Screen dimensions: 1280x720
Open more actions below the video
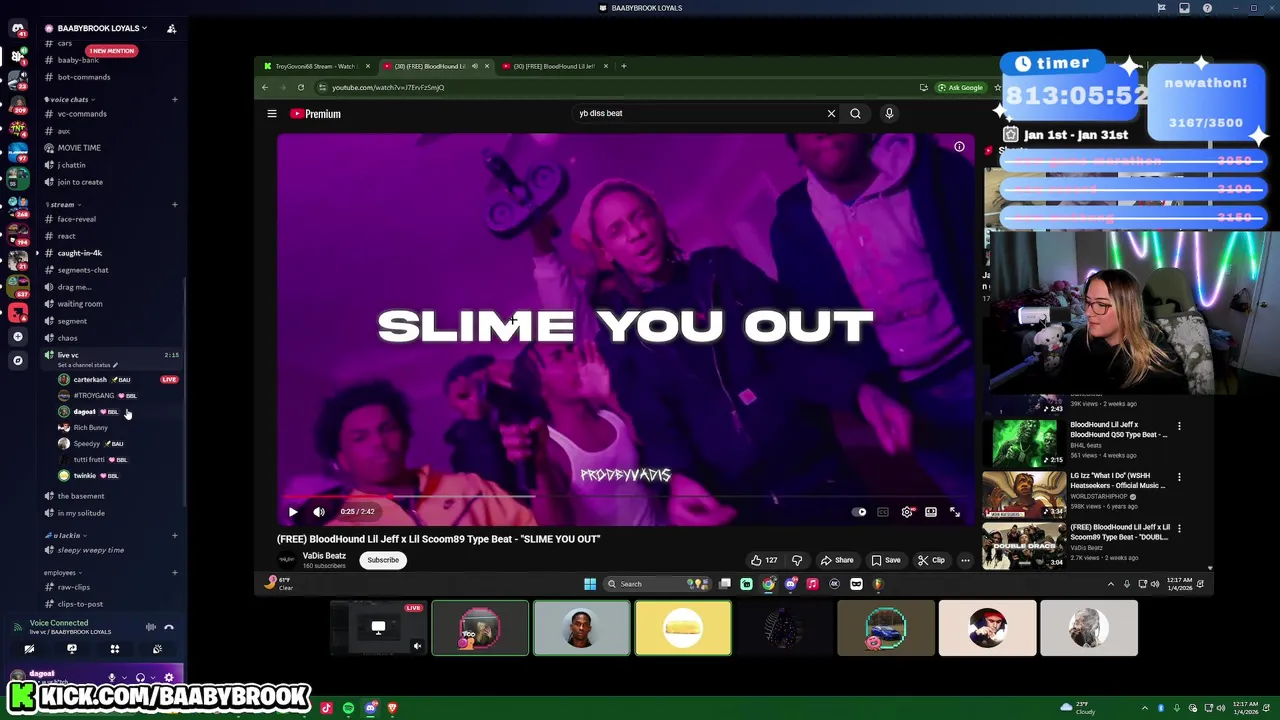click(x=965, y=560)
